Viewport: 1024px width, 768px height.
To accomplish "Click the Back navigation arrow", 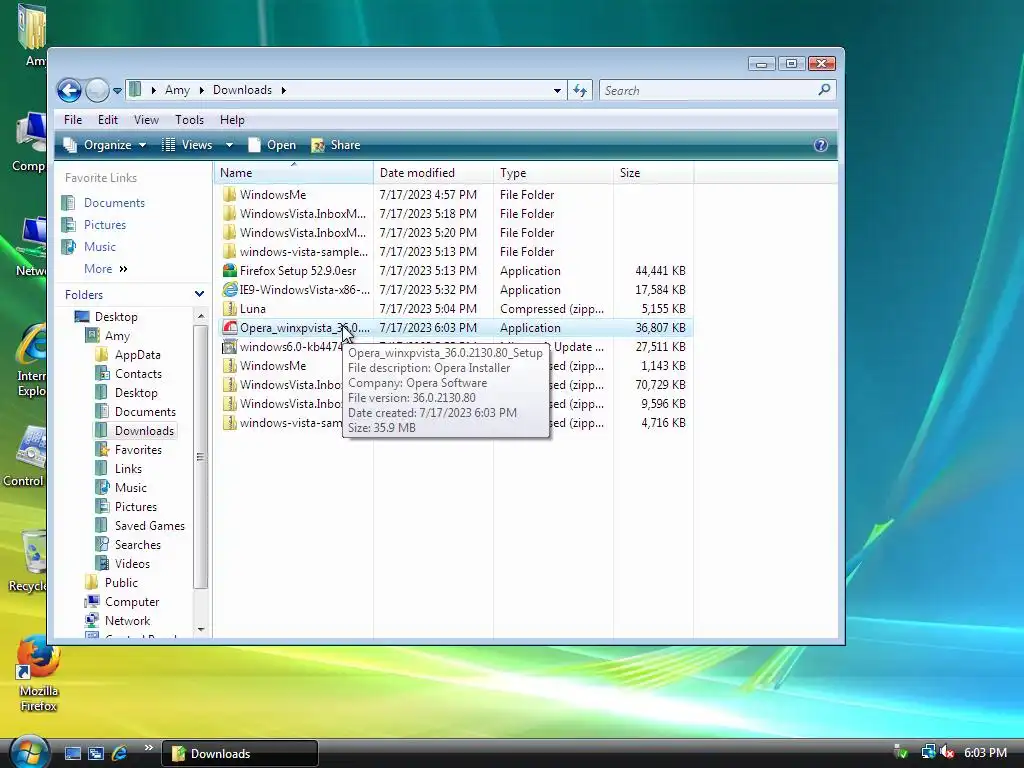I will pyautogui.click(x=69, y=90).
